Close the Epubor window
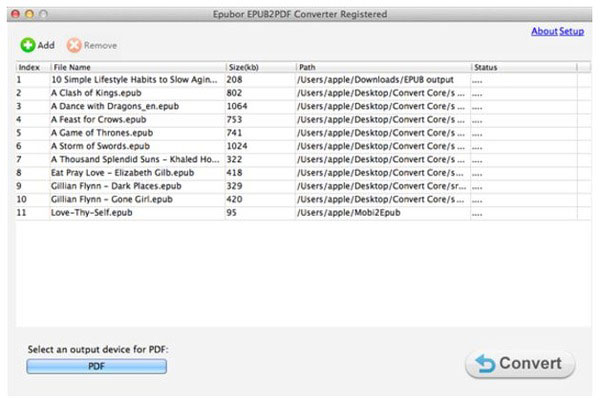Viewport: 600px width, 400px height. coord(15,14)
